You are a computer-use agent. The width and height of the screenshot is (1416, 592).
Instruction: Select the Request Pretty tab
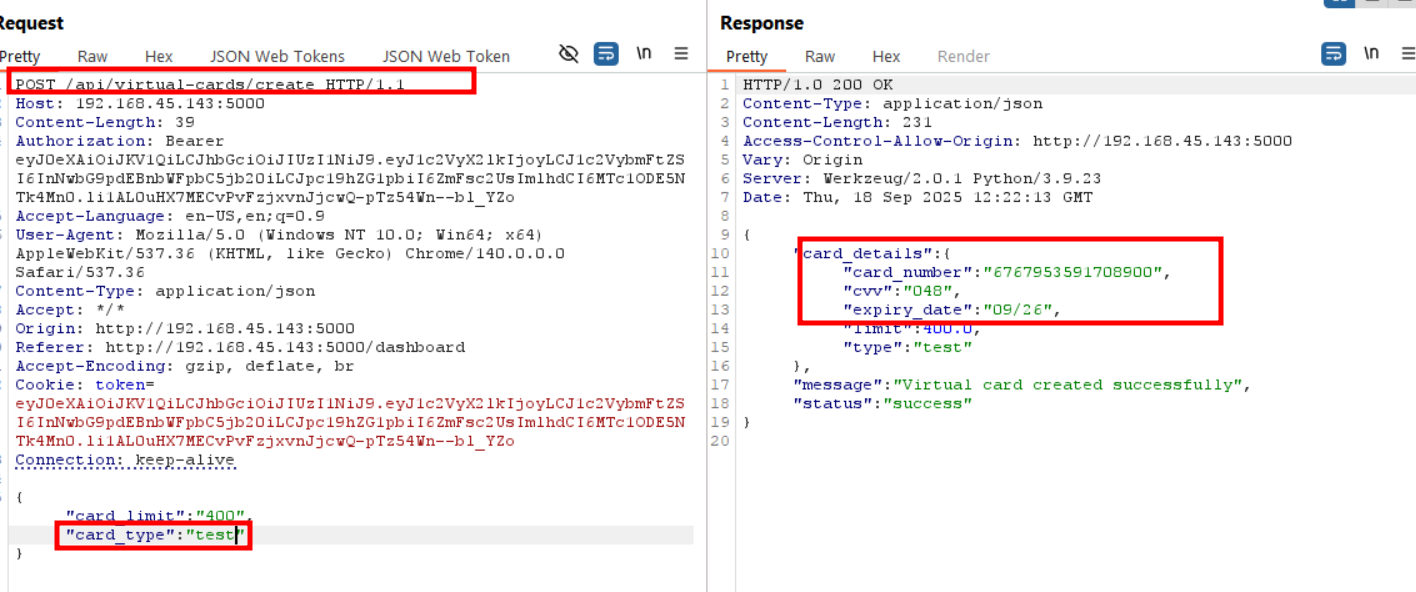click(20, 57)
